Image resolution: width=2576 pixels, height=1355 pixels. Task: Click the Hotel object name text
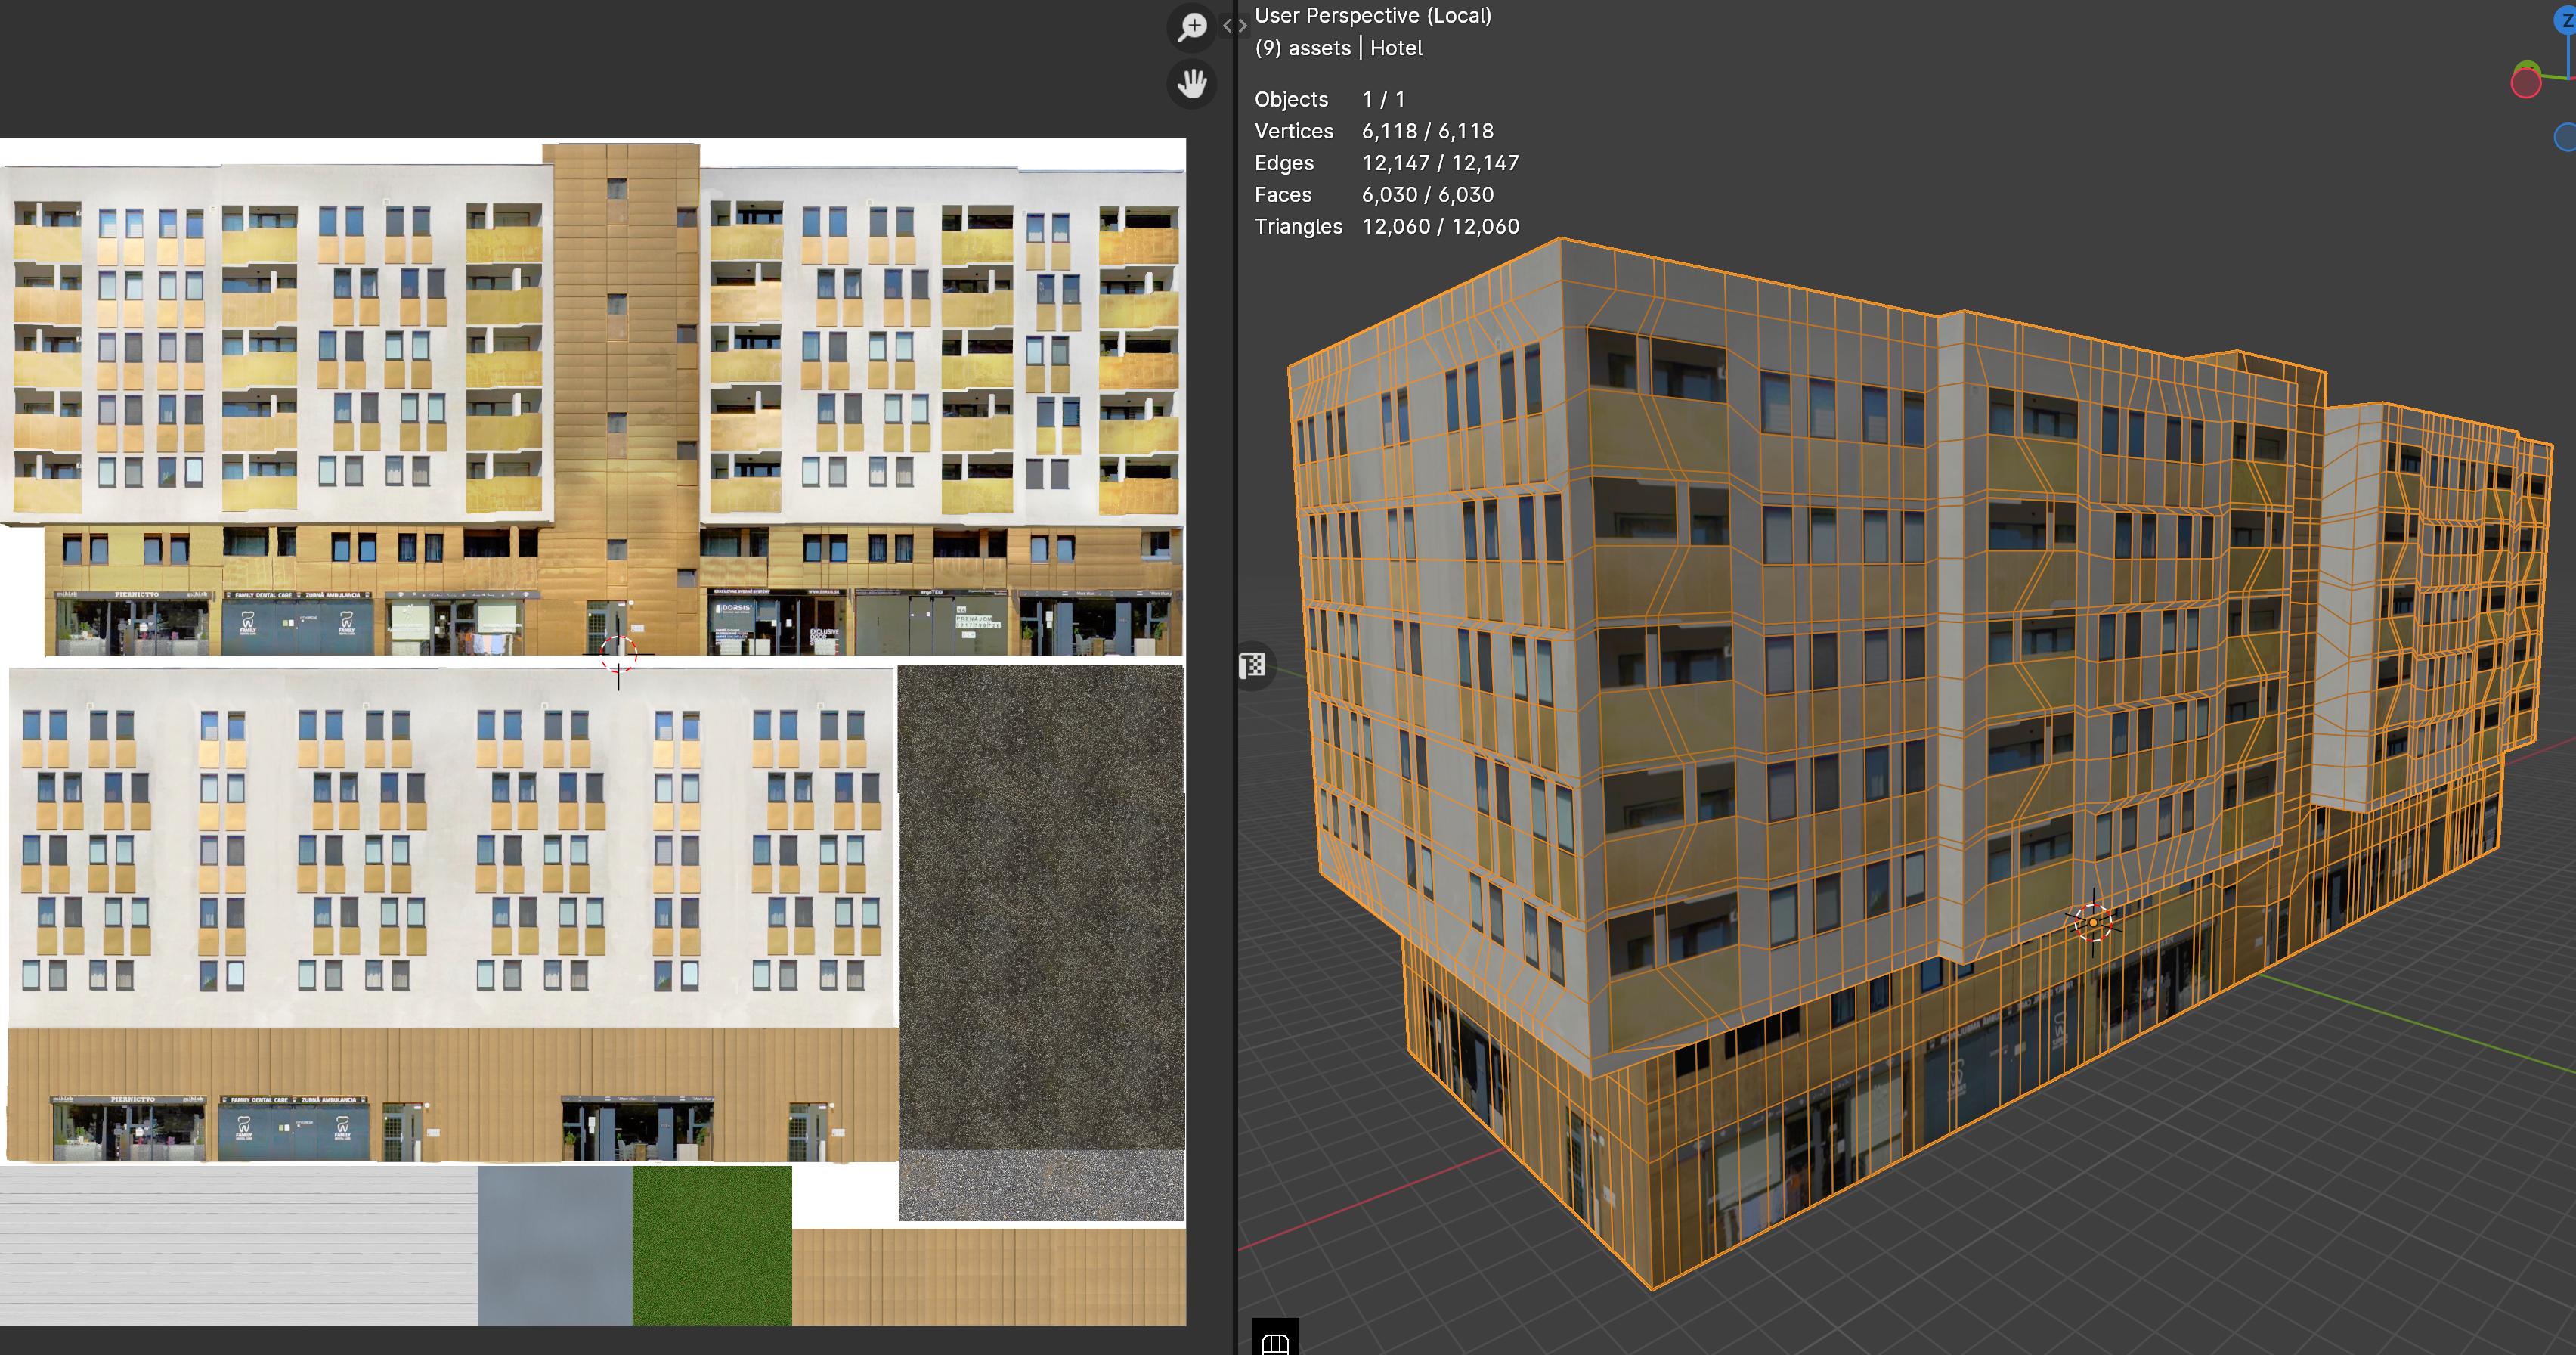click(1396, 48)
